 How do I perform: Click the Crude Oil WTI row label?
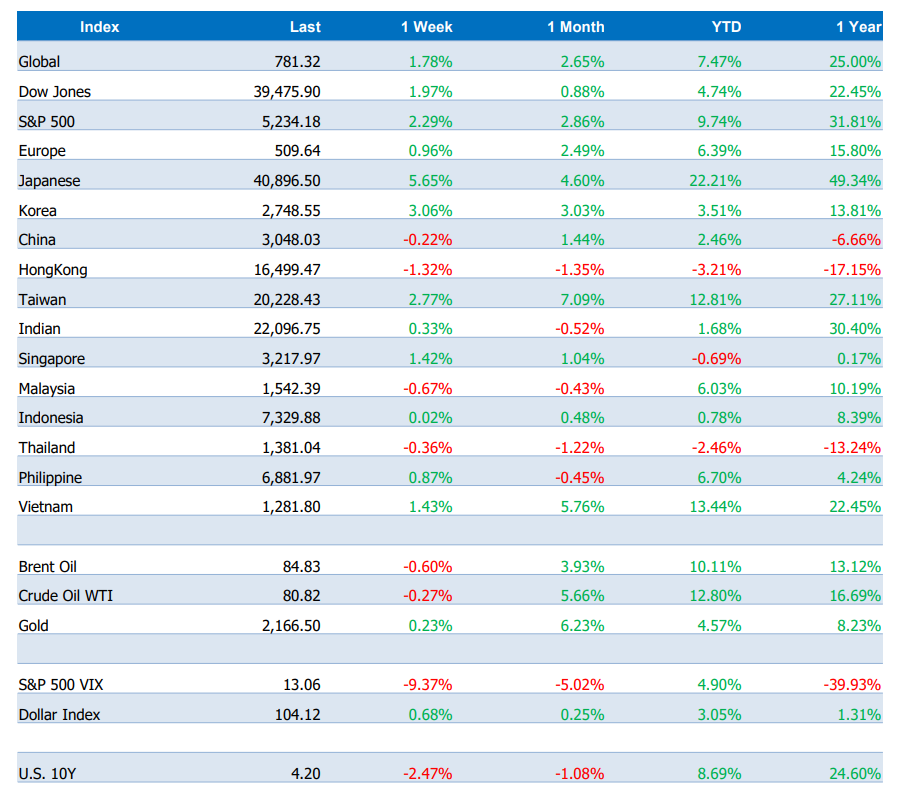point(63,596)
